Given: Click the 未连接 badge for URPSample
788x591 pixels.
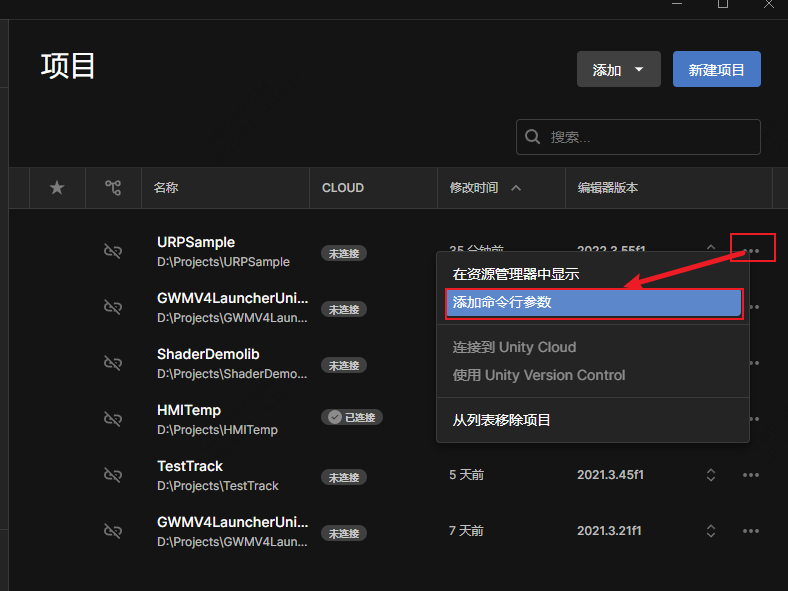Looking at the screenshot, I should pos(343,254).
